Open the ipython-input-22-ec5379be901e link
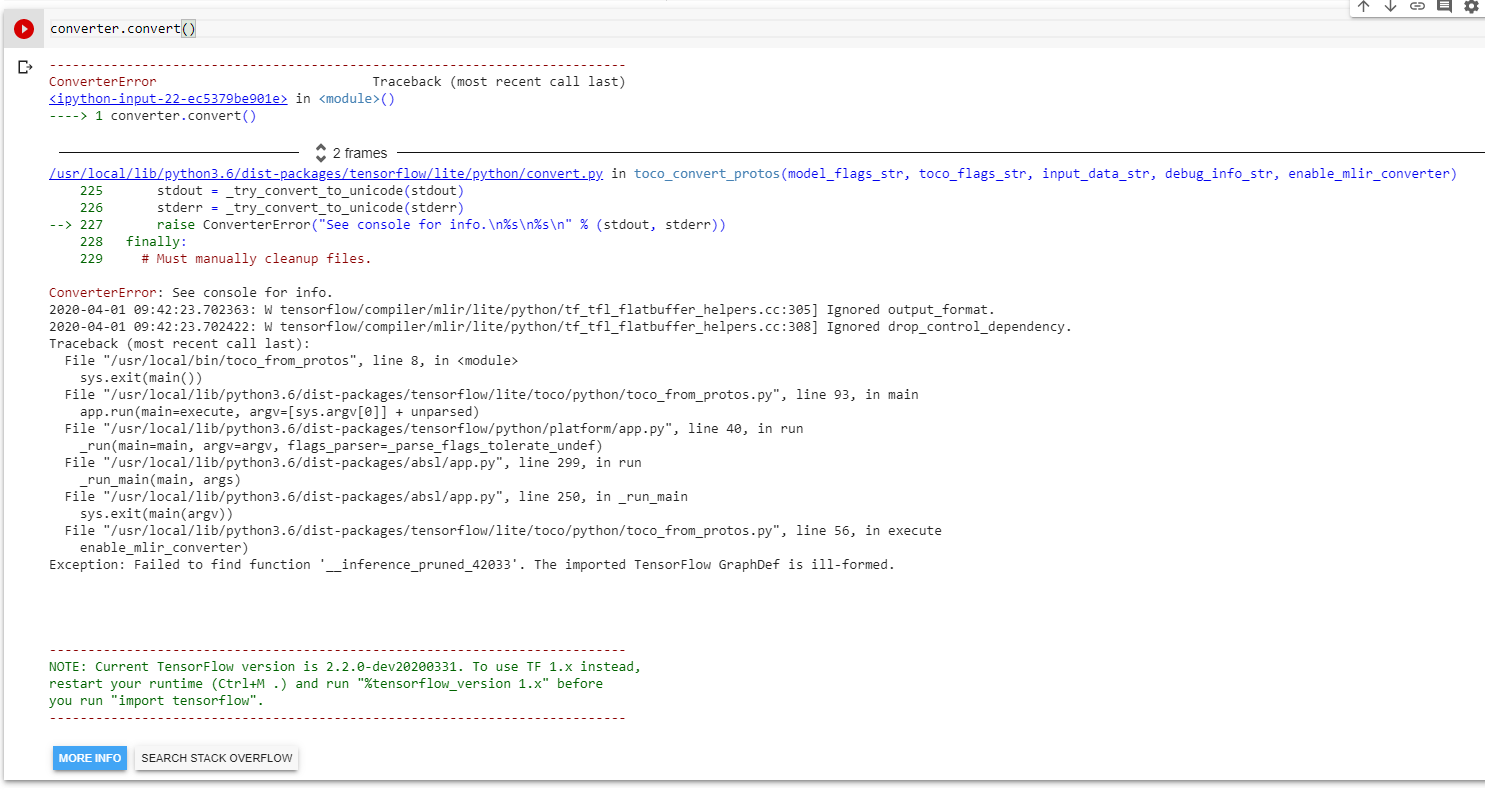The height and width of the screenshot is (791, 1485). 167,98
